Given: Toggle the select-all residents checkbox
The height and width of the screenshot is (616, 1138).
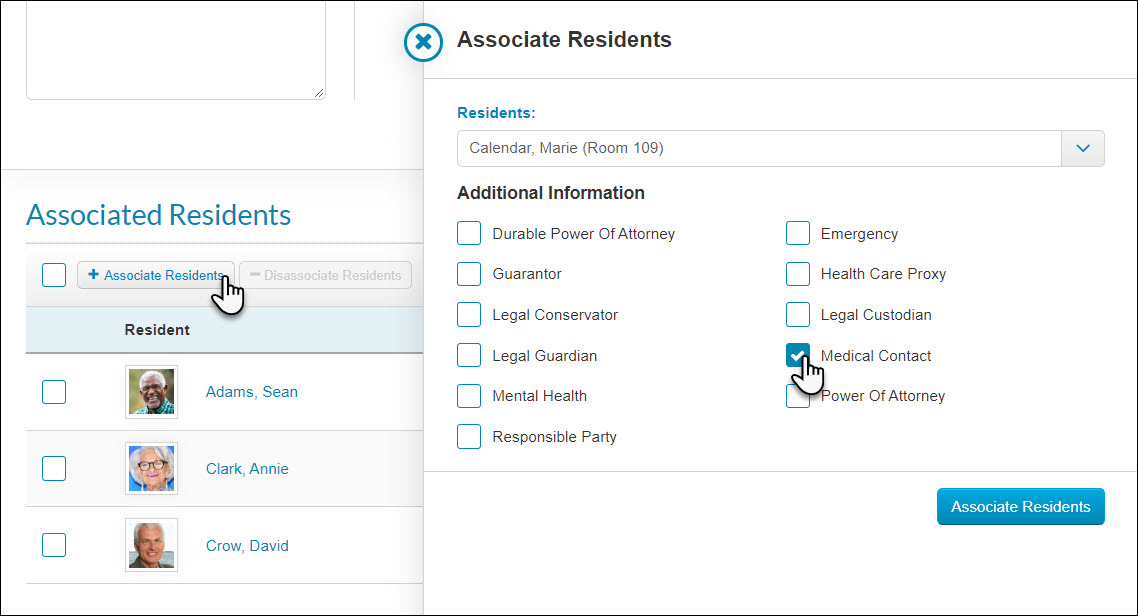Looking at the screenshot, I should point(54,275).
